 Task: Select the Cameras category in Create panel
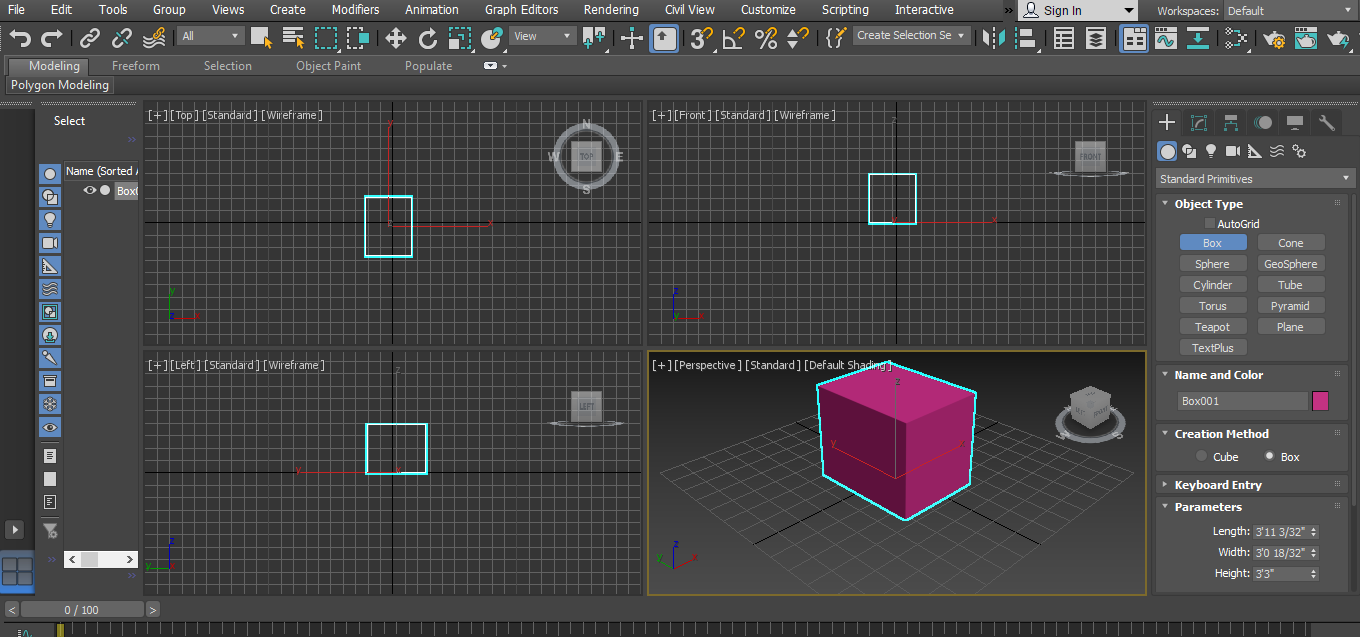(1233, 151)
